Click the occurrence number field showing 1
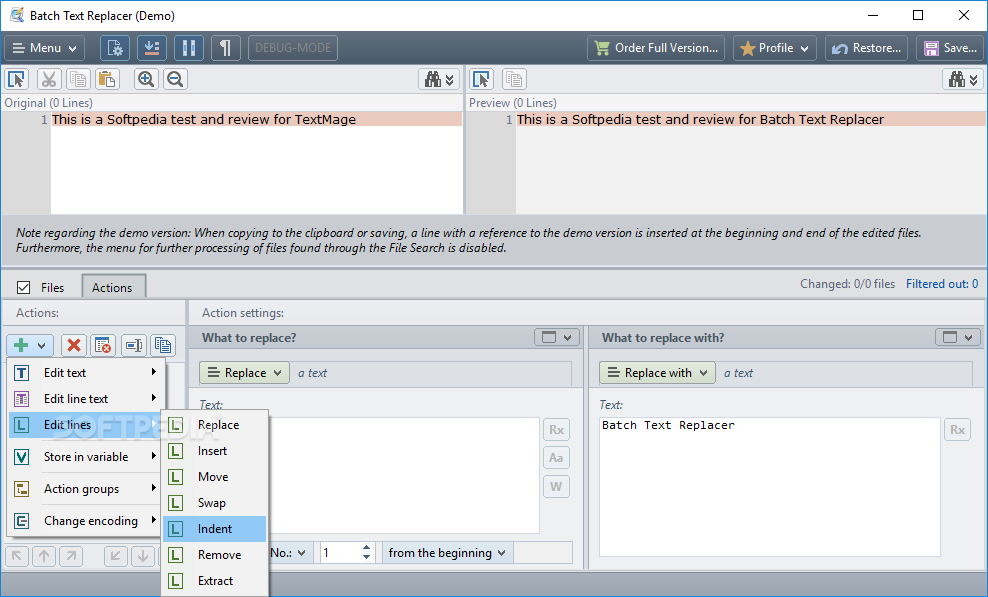This screenshot has height=597, width=988. click(x=340, y=553)
